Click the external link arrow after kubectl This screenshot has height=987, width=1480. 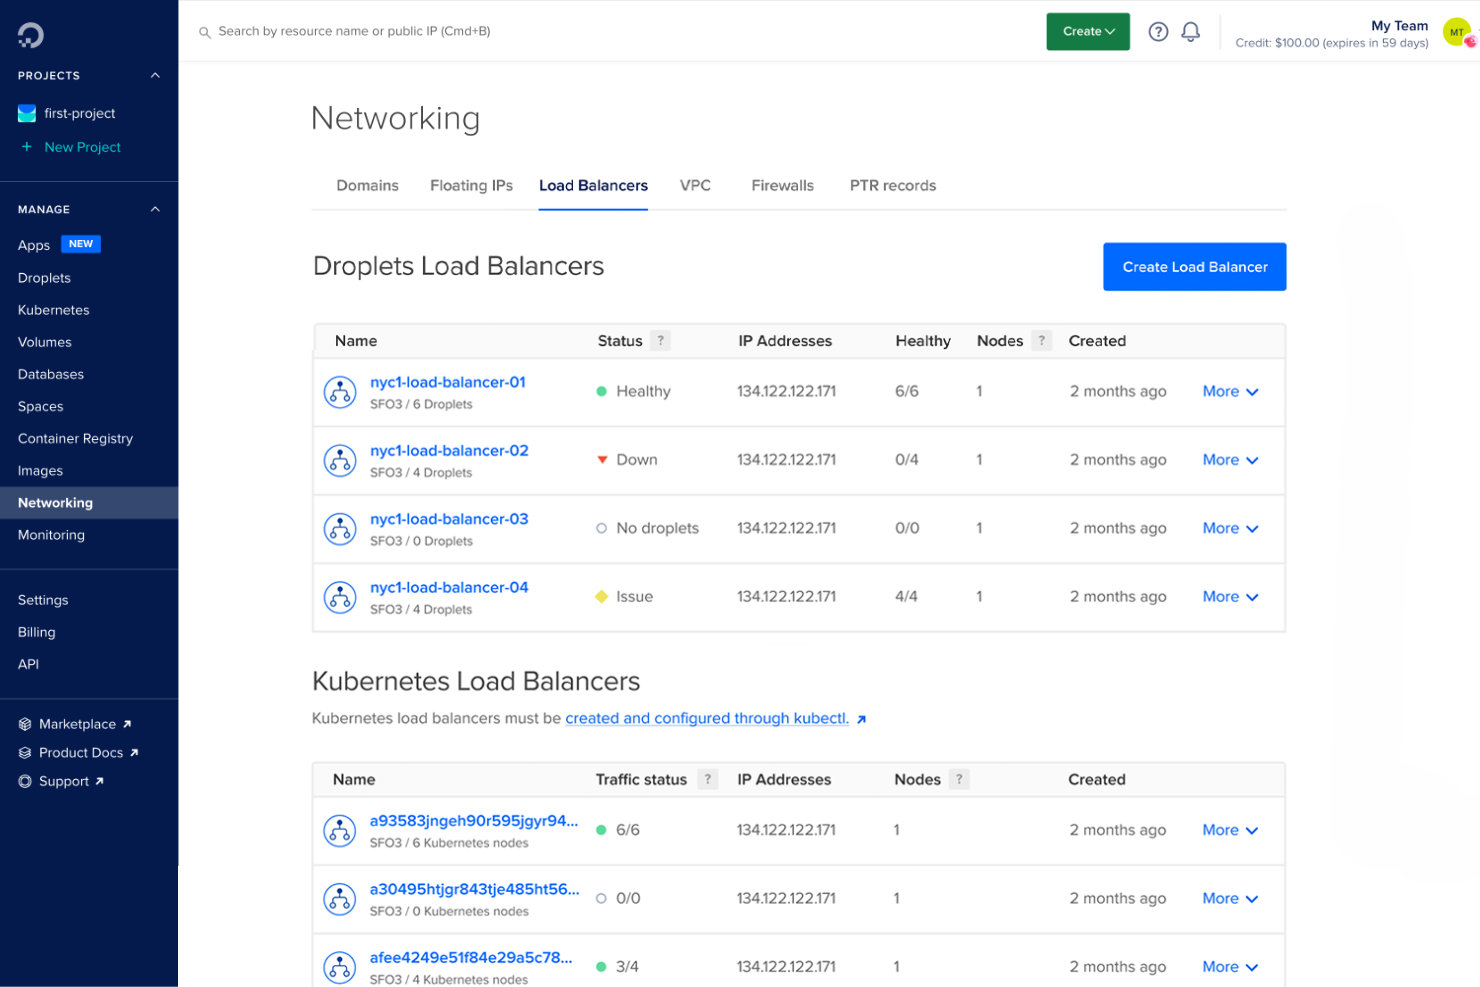[x=861, y=719]
